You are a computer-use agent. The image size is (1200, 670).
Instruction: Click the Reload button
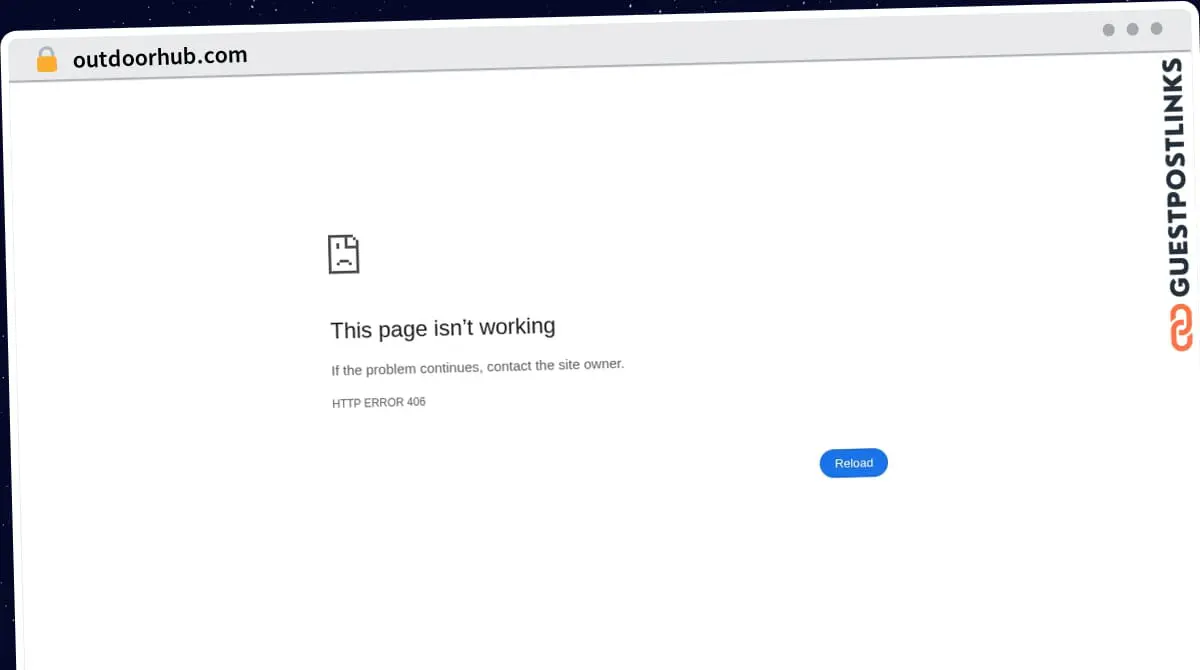[853, 463]
